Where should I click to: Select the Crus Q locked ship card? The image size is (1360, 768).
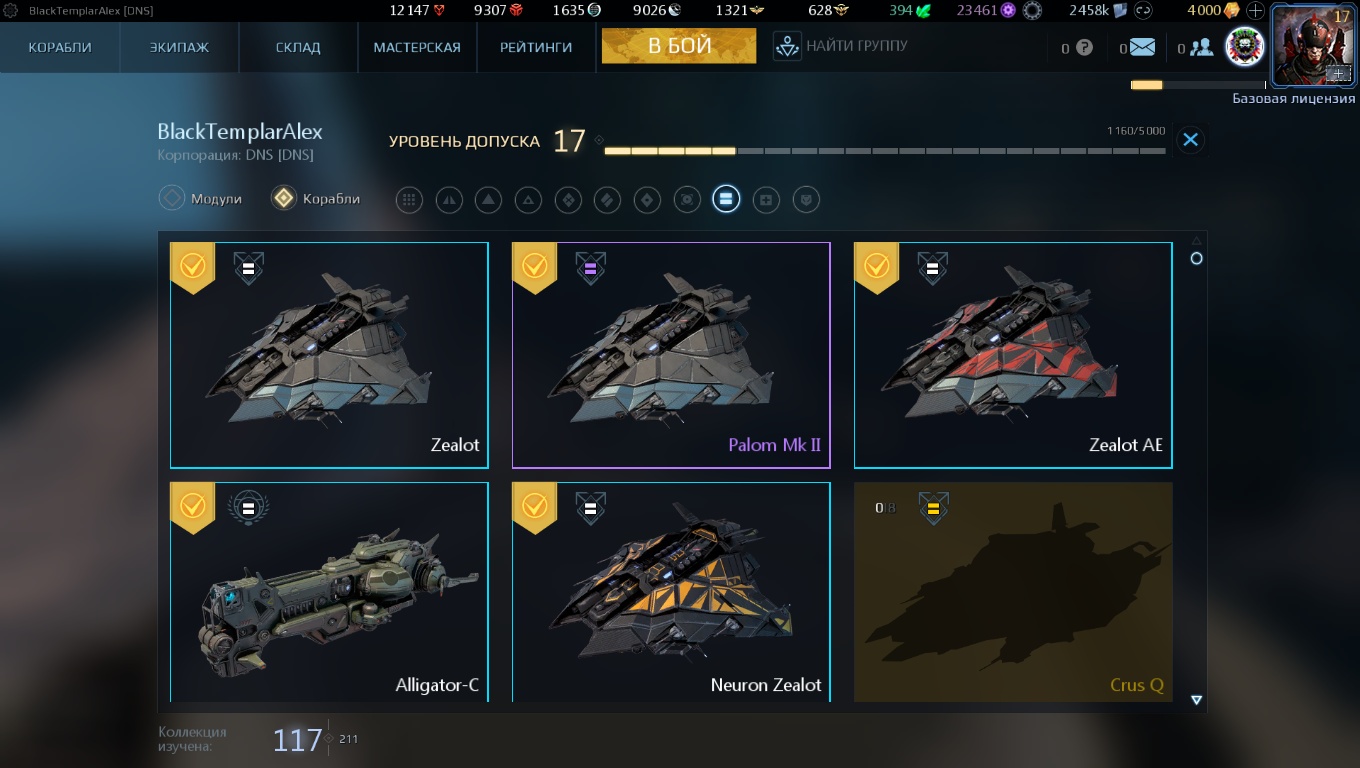click(x=1013, y=592)
